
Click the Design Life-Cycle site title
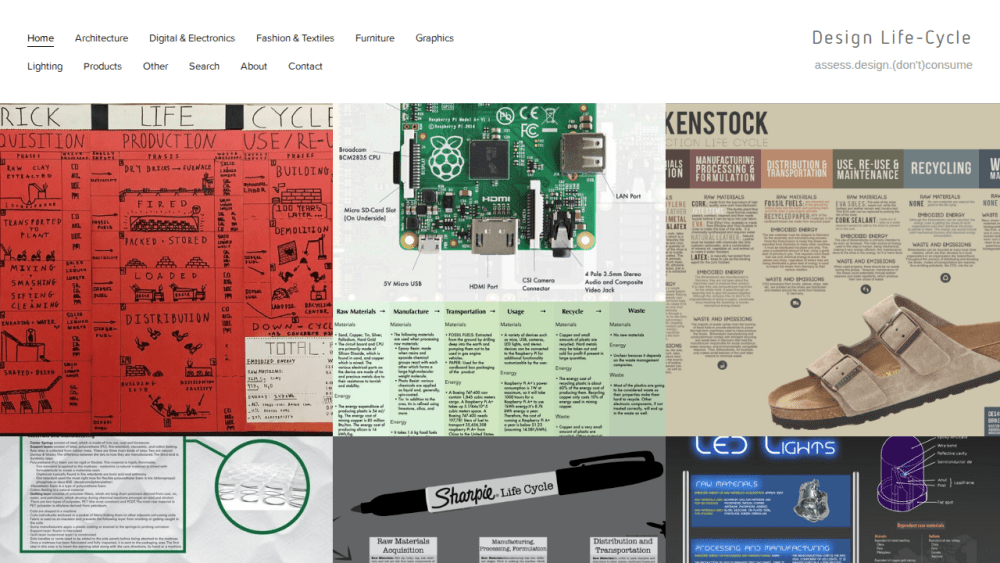892,38
